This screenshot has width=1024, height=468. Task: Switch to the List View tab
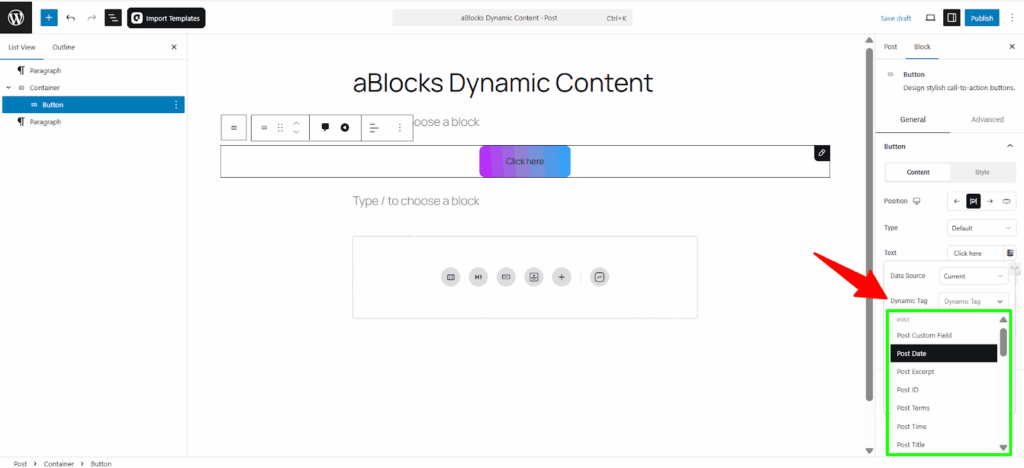pyautogui.click(x=22, y=47)
